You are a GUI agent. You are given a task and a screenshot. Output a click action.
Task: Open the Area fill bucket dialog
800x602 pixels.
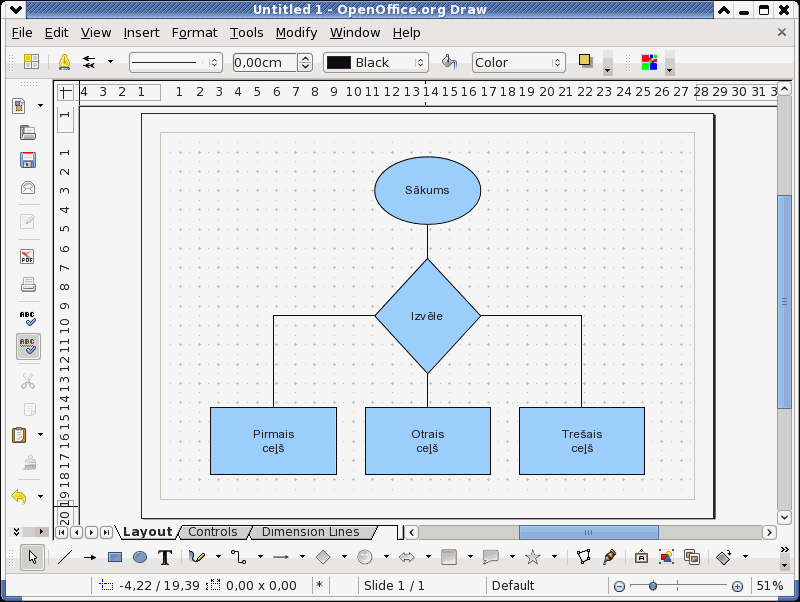click(449, 62)
